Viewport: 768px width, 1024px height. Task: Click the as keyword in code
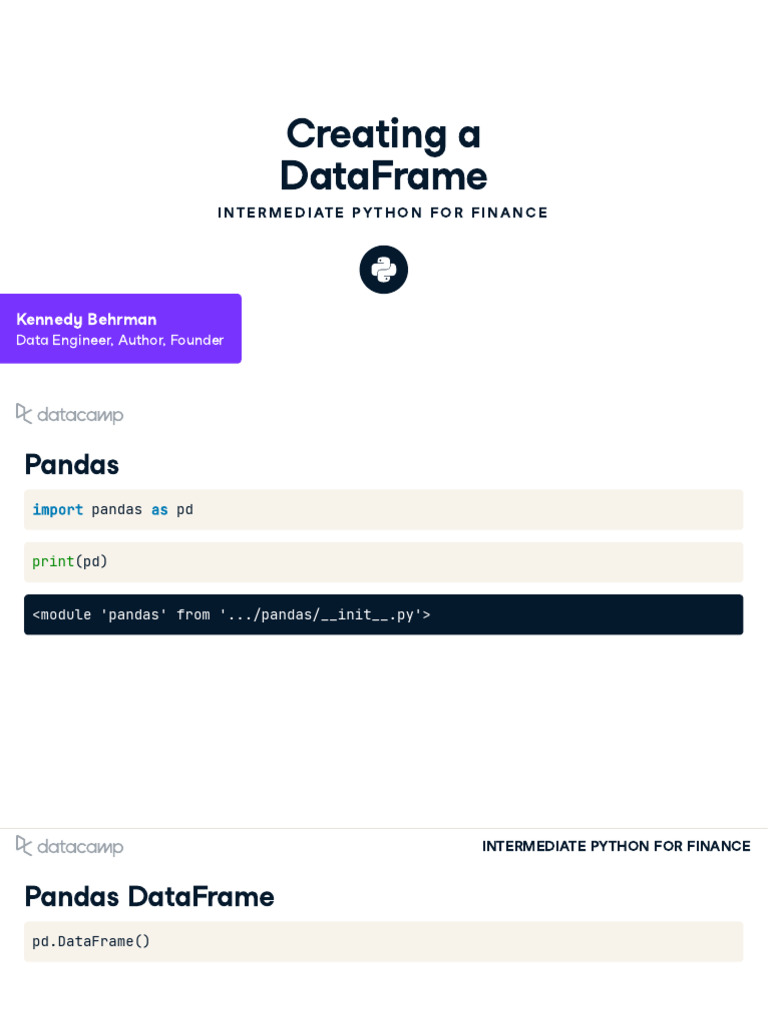pos(159,510)
